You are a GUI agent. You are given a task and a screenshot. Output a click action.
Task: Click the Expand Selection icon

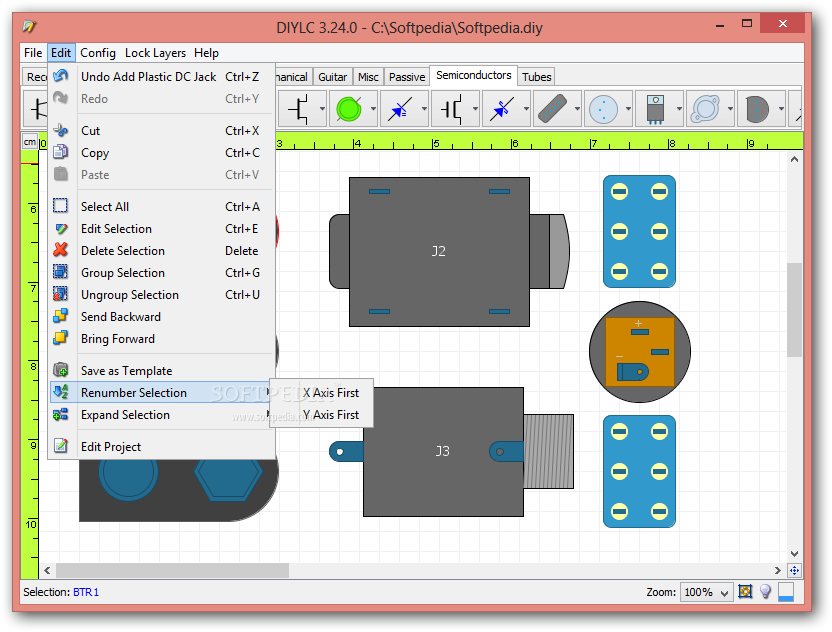(x=61, y=414)
